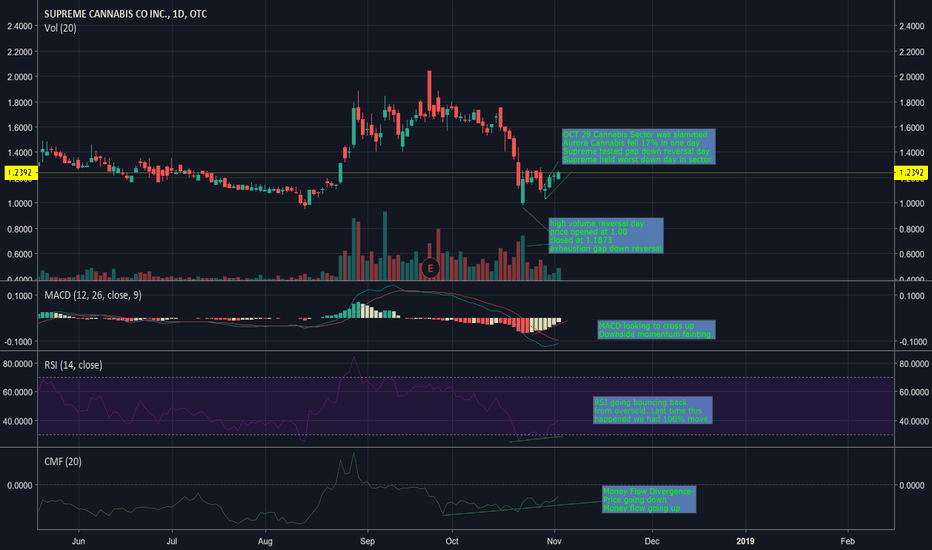Click the 'OCT 29 Cannabis Sector was slammed' note
932x550 pixels.
[x=638, y=147]
